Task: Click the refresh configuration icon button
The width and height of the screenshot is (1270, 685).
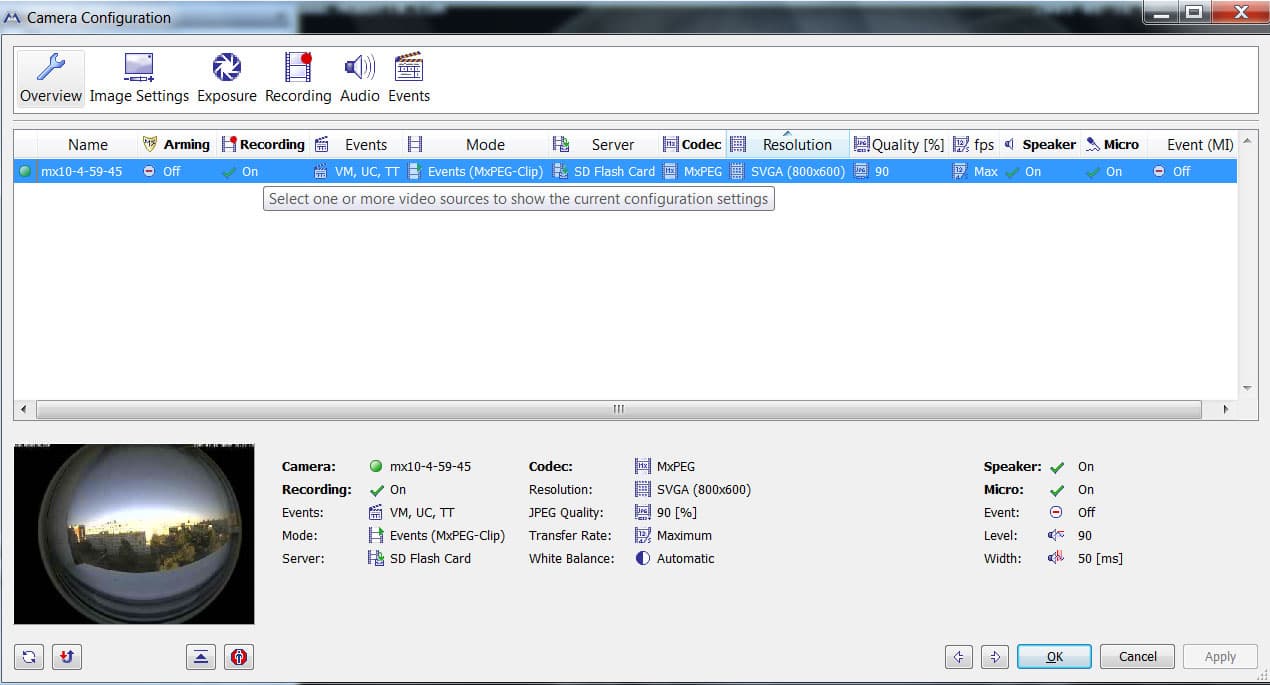Action: [x=29, y=657]
